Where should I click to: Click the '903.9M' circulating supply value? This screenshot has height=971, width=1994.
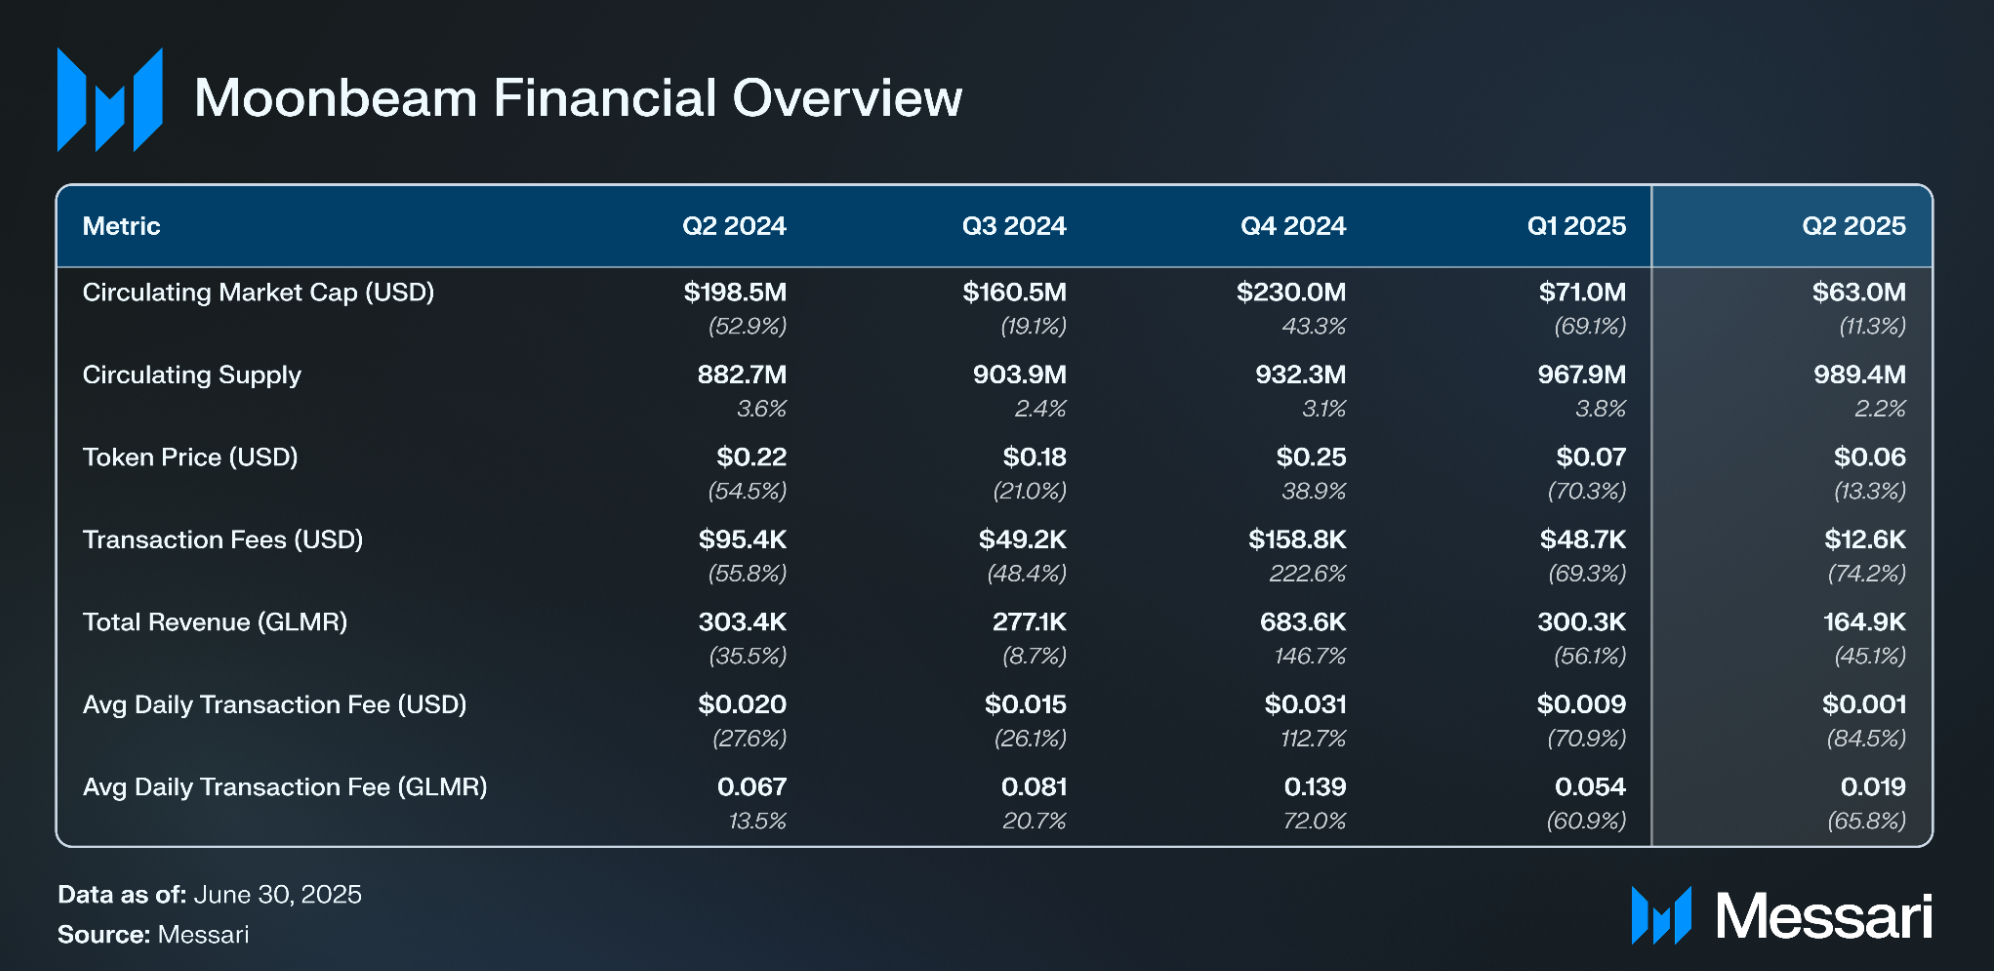1020,375
